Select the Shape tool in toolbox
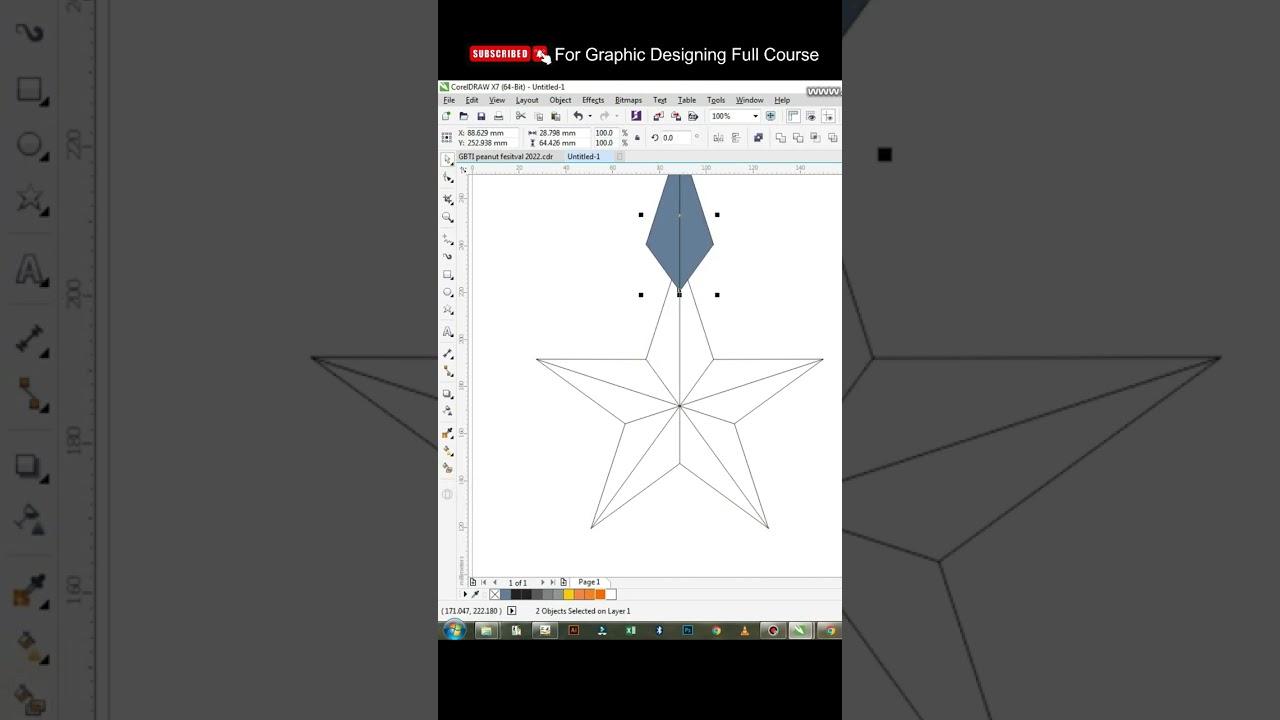Viewport: 1280px width, 720px height. point(447,178)
